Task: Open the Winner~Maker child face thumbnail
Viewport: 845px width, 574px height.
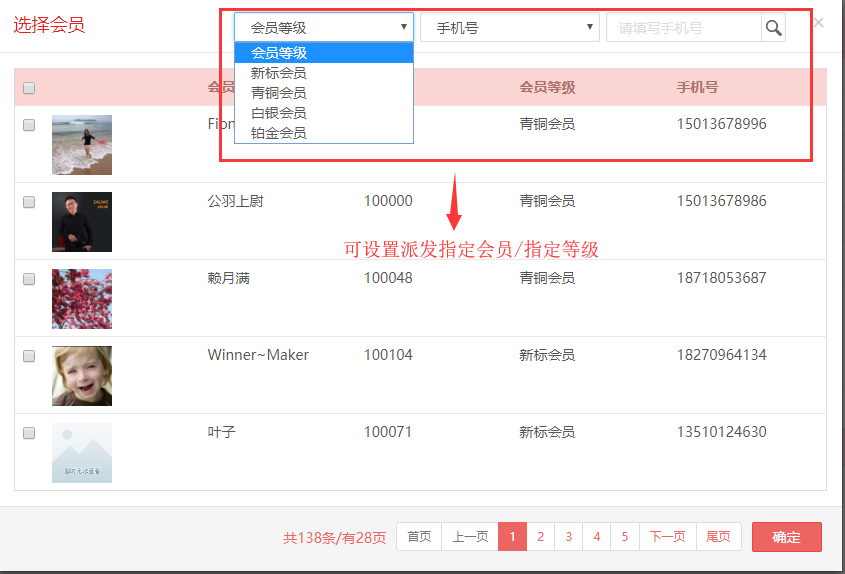Action: (x=82, y=376)
